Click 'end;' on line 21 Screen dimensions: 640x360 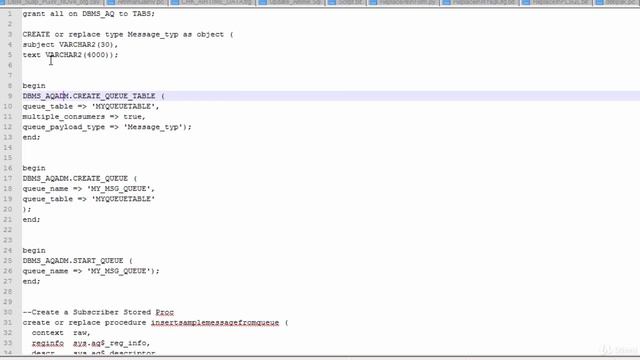pos(31,220)
